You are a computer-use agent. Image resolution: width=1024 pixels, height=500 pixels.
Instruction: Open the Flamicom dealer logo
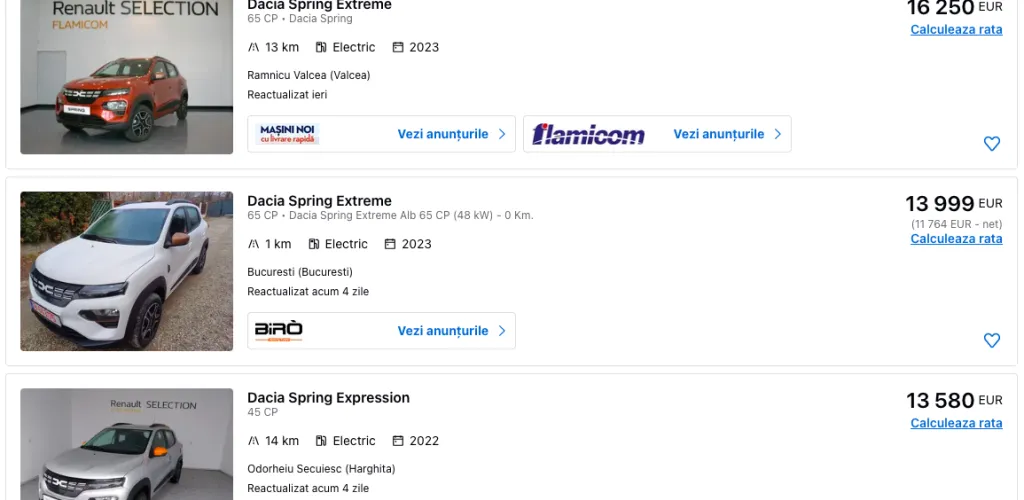588,134
